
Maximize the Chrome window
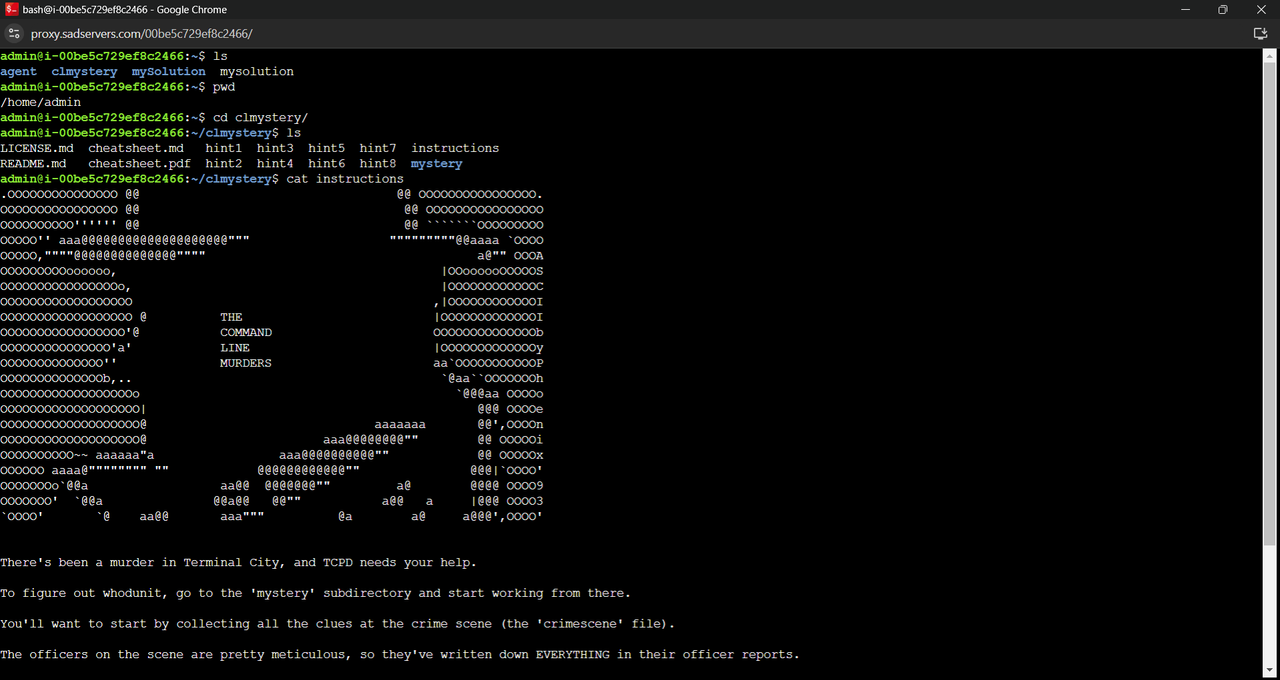tap(1222, 9)
